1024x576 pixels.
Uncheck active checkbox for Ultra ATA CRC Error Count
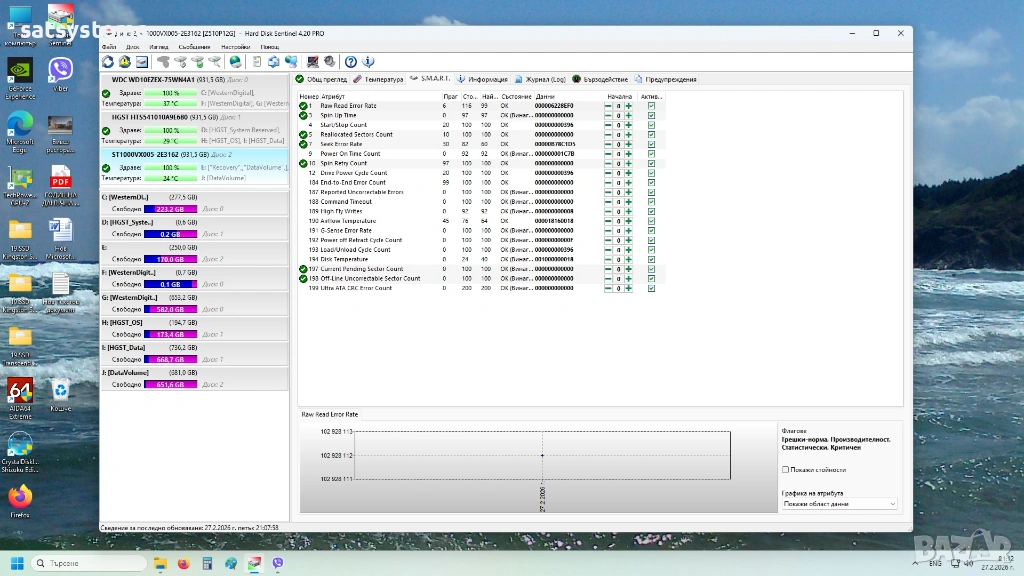tap(651, 288)
